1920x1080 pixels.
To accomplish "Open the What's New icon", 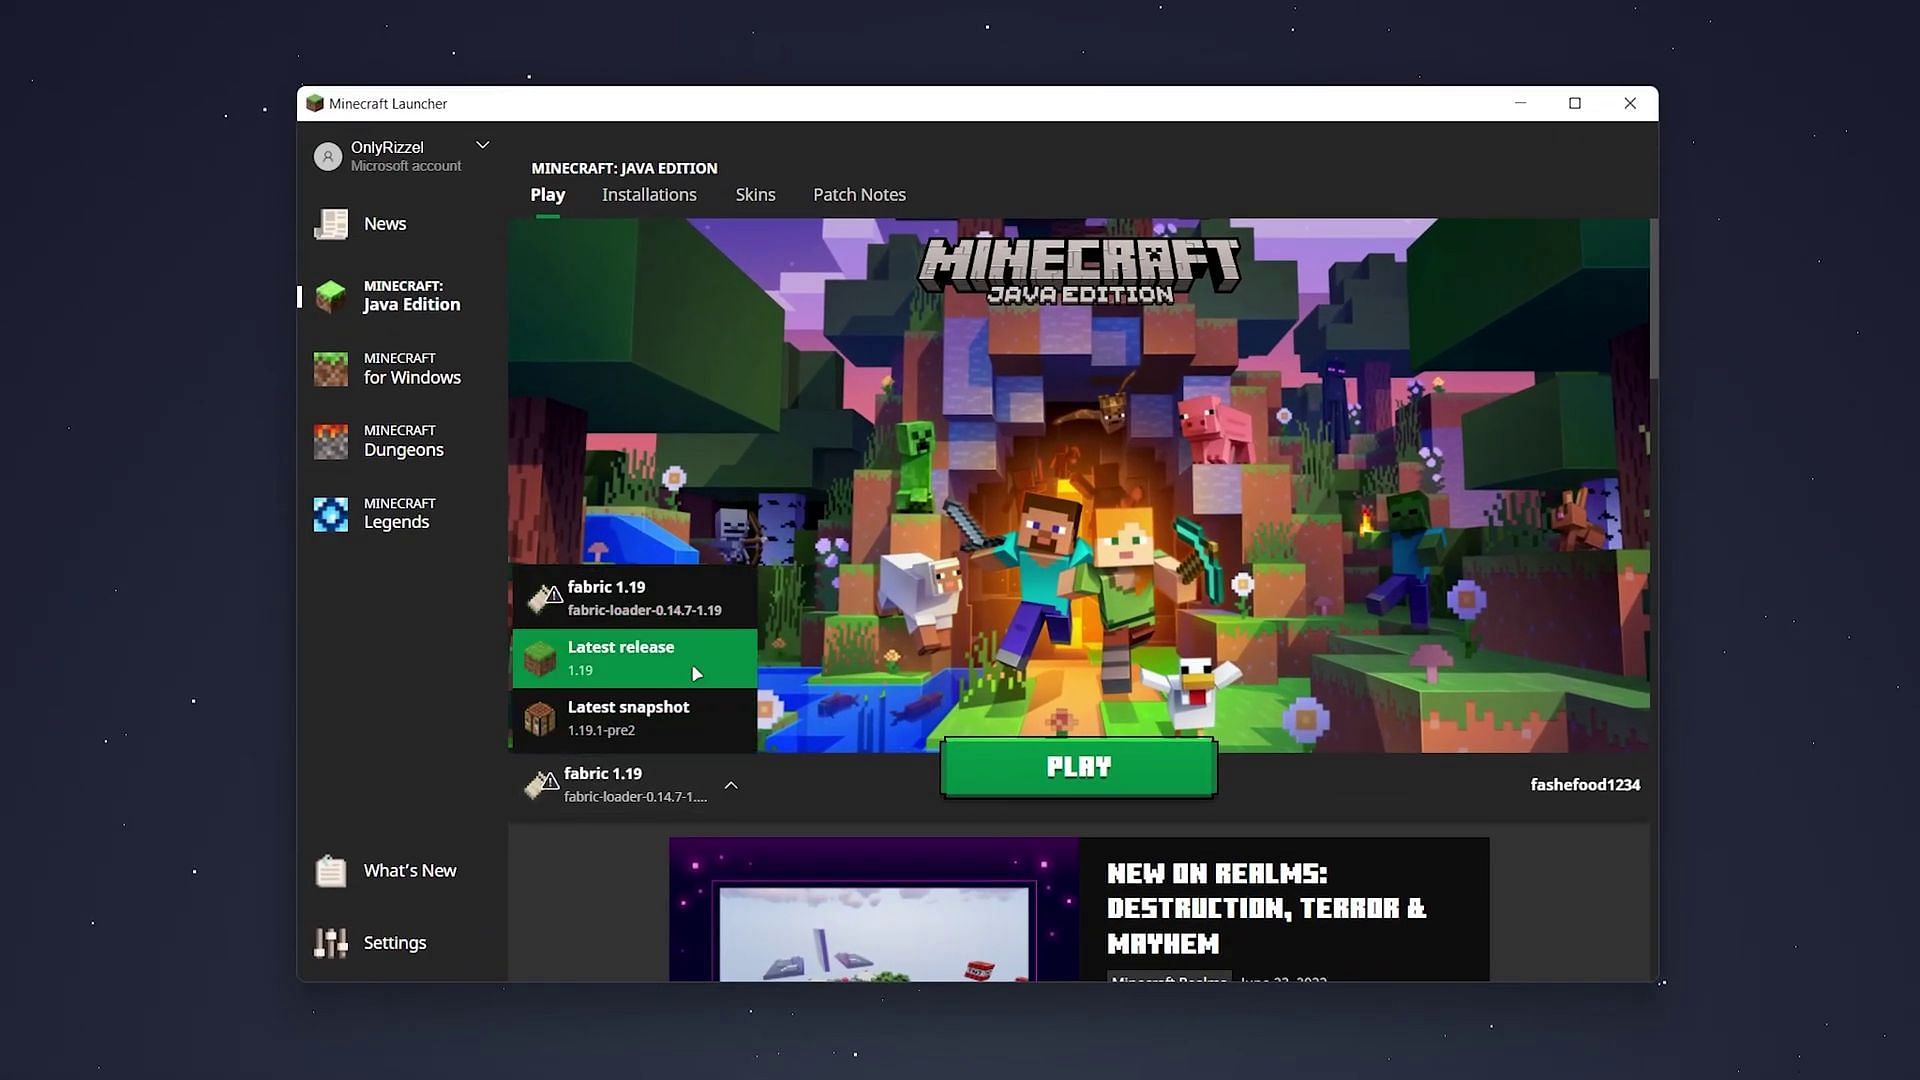I will click(330, 870).
